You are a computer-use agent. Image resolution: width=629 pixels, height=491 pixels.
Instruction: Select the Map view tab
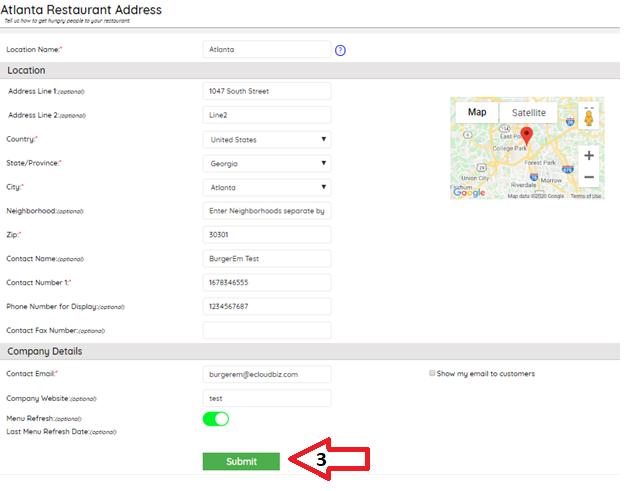[x=477, y=113]
